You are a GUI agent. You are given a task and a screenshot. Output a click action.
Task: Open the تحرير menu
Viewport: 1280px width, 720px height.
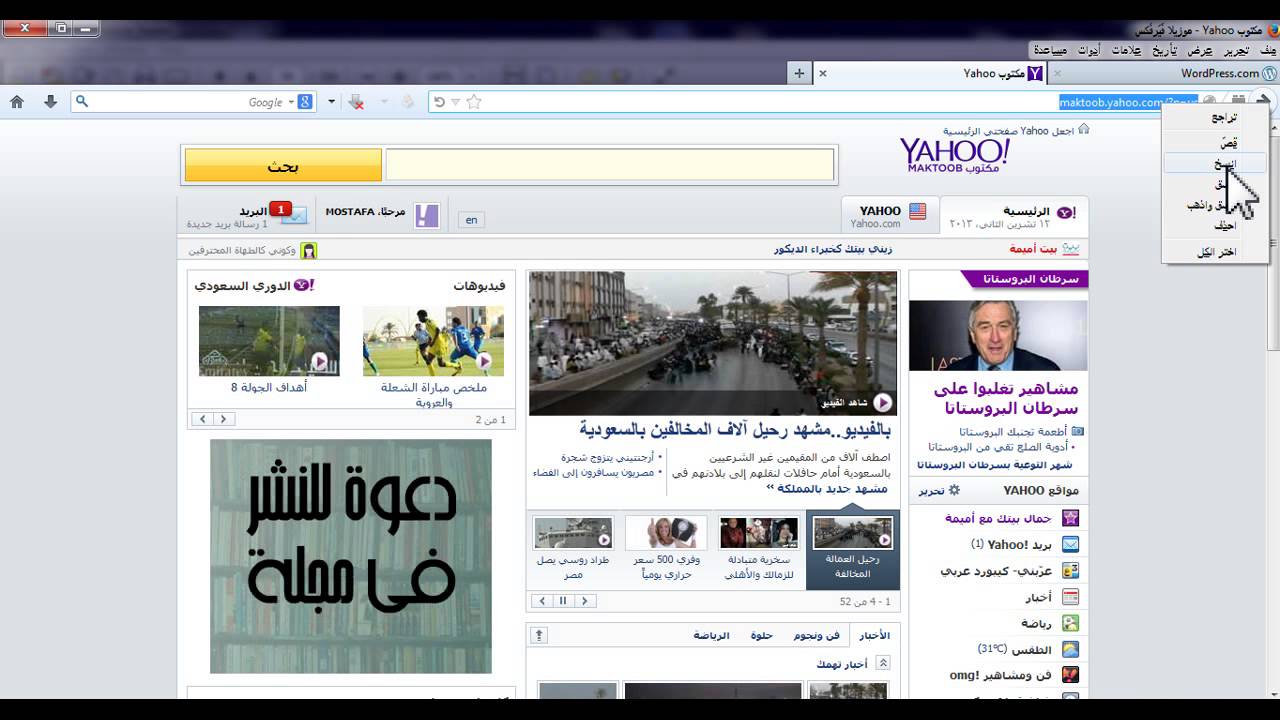tap(1236, 50)
